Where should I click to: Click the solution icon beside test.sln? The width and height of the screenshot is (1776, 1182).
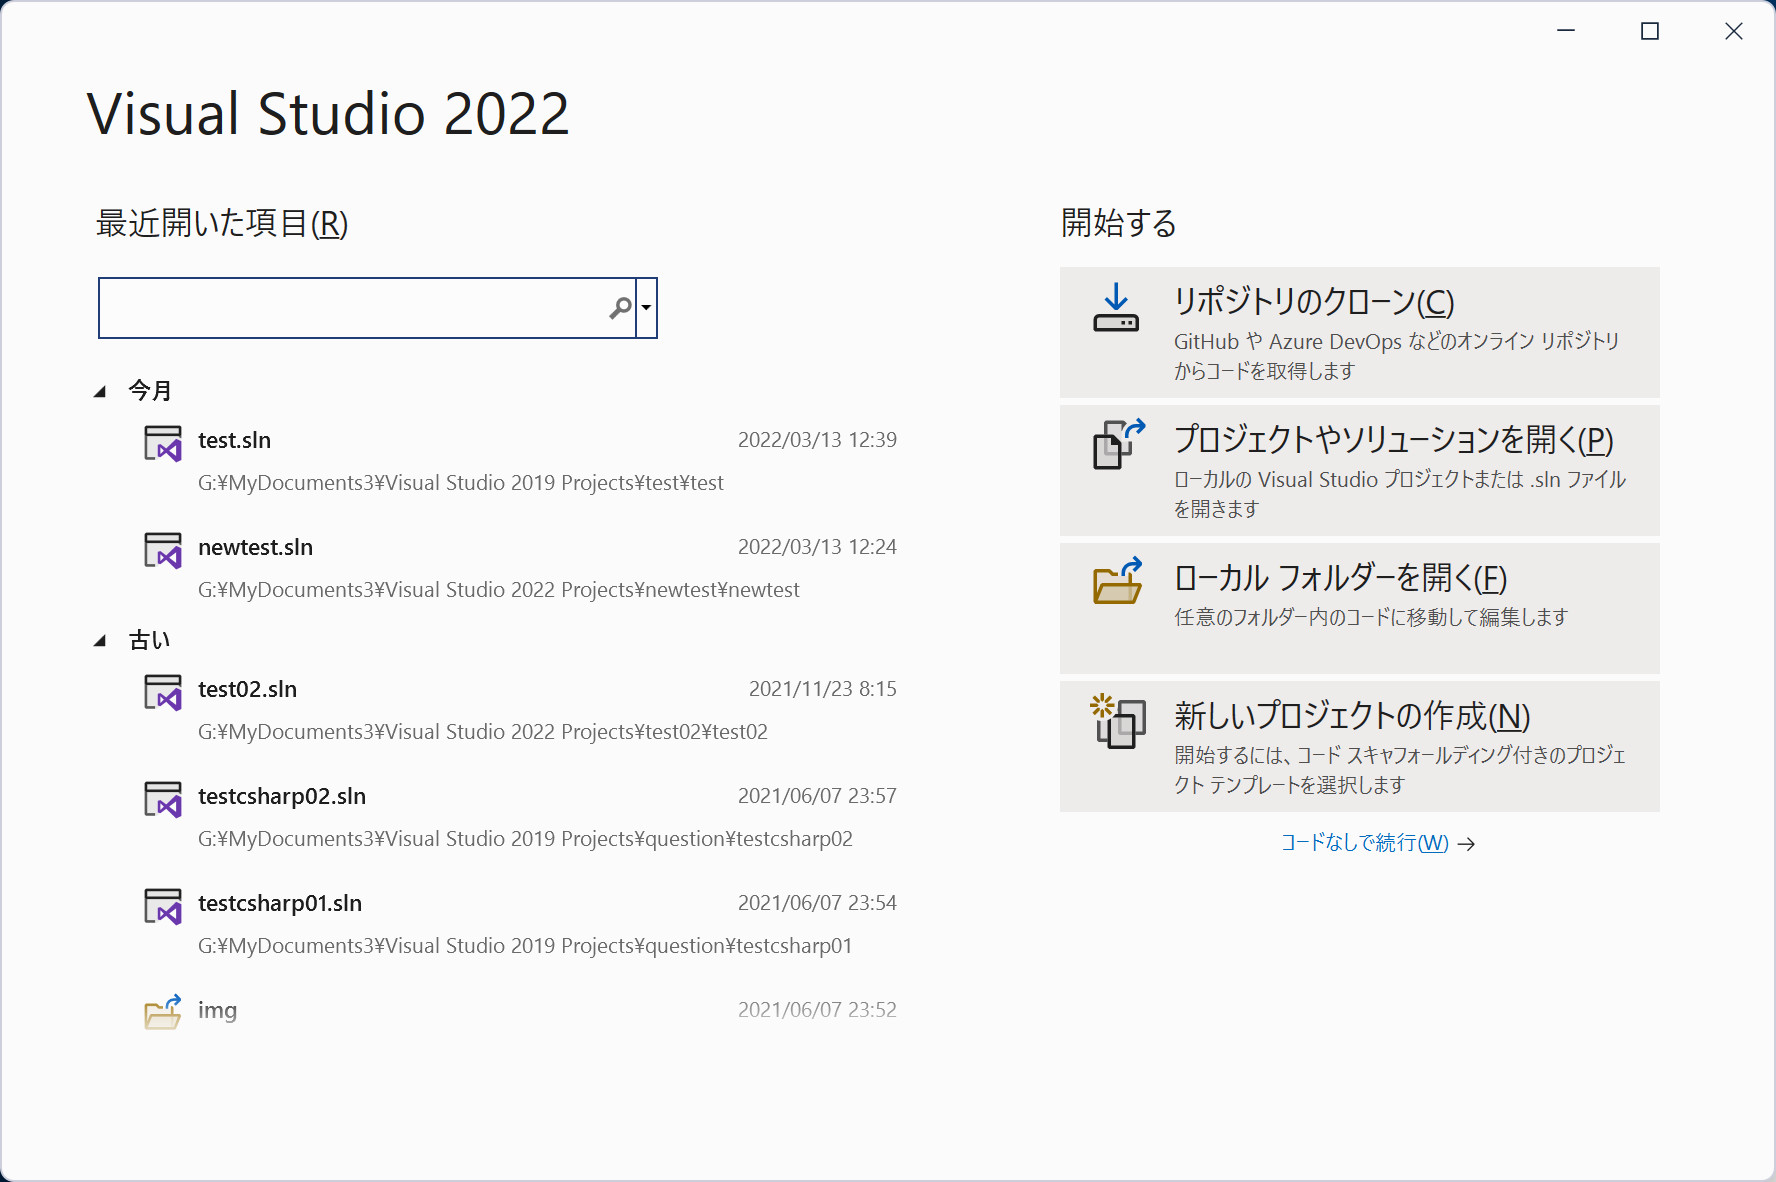[x=163, y=443]
